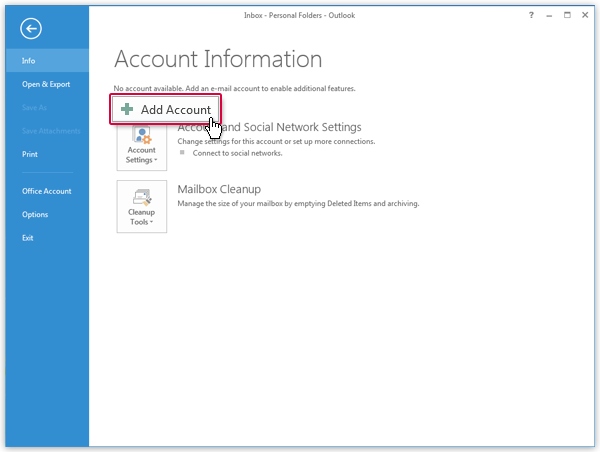The image size is (600, 452).
Task: Close the Outlook window
Action: click(585, 15)
